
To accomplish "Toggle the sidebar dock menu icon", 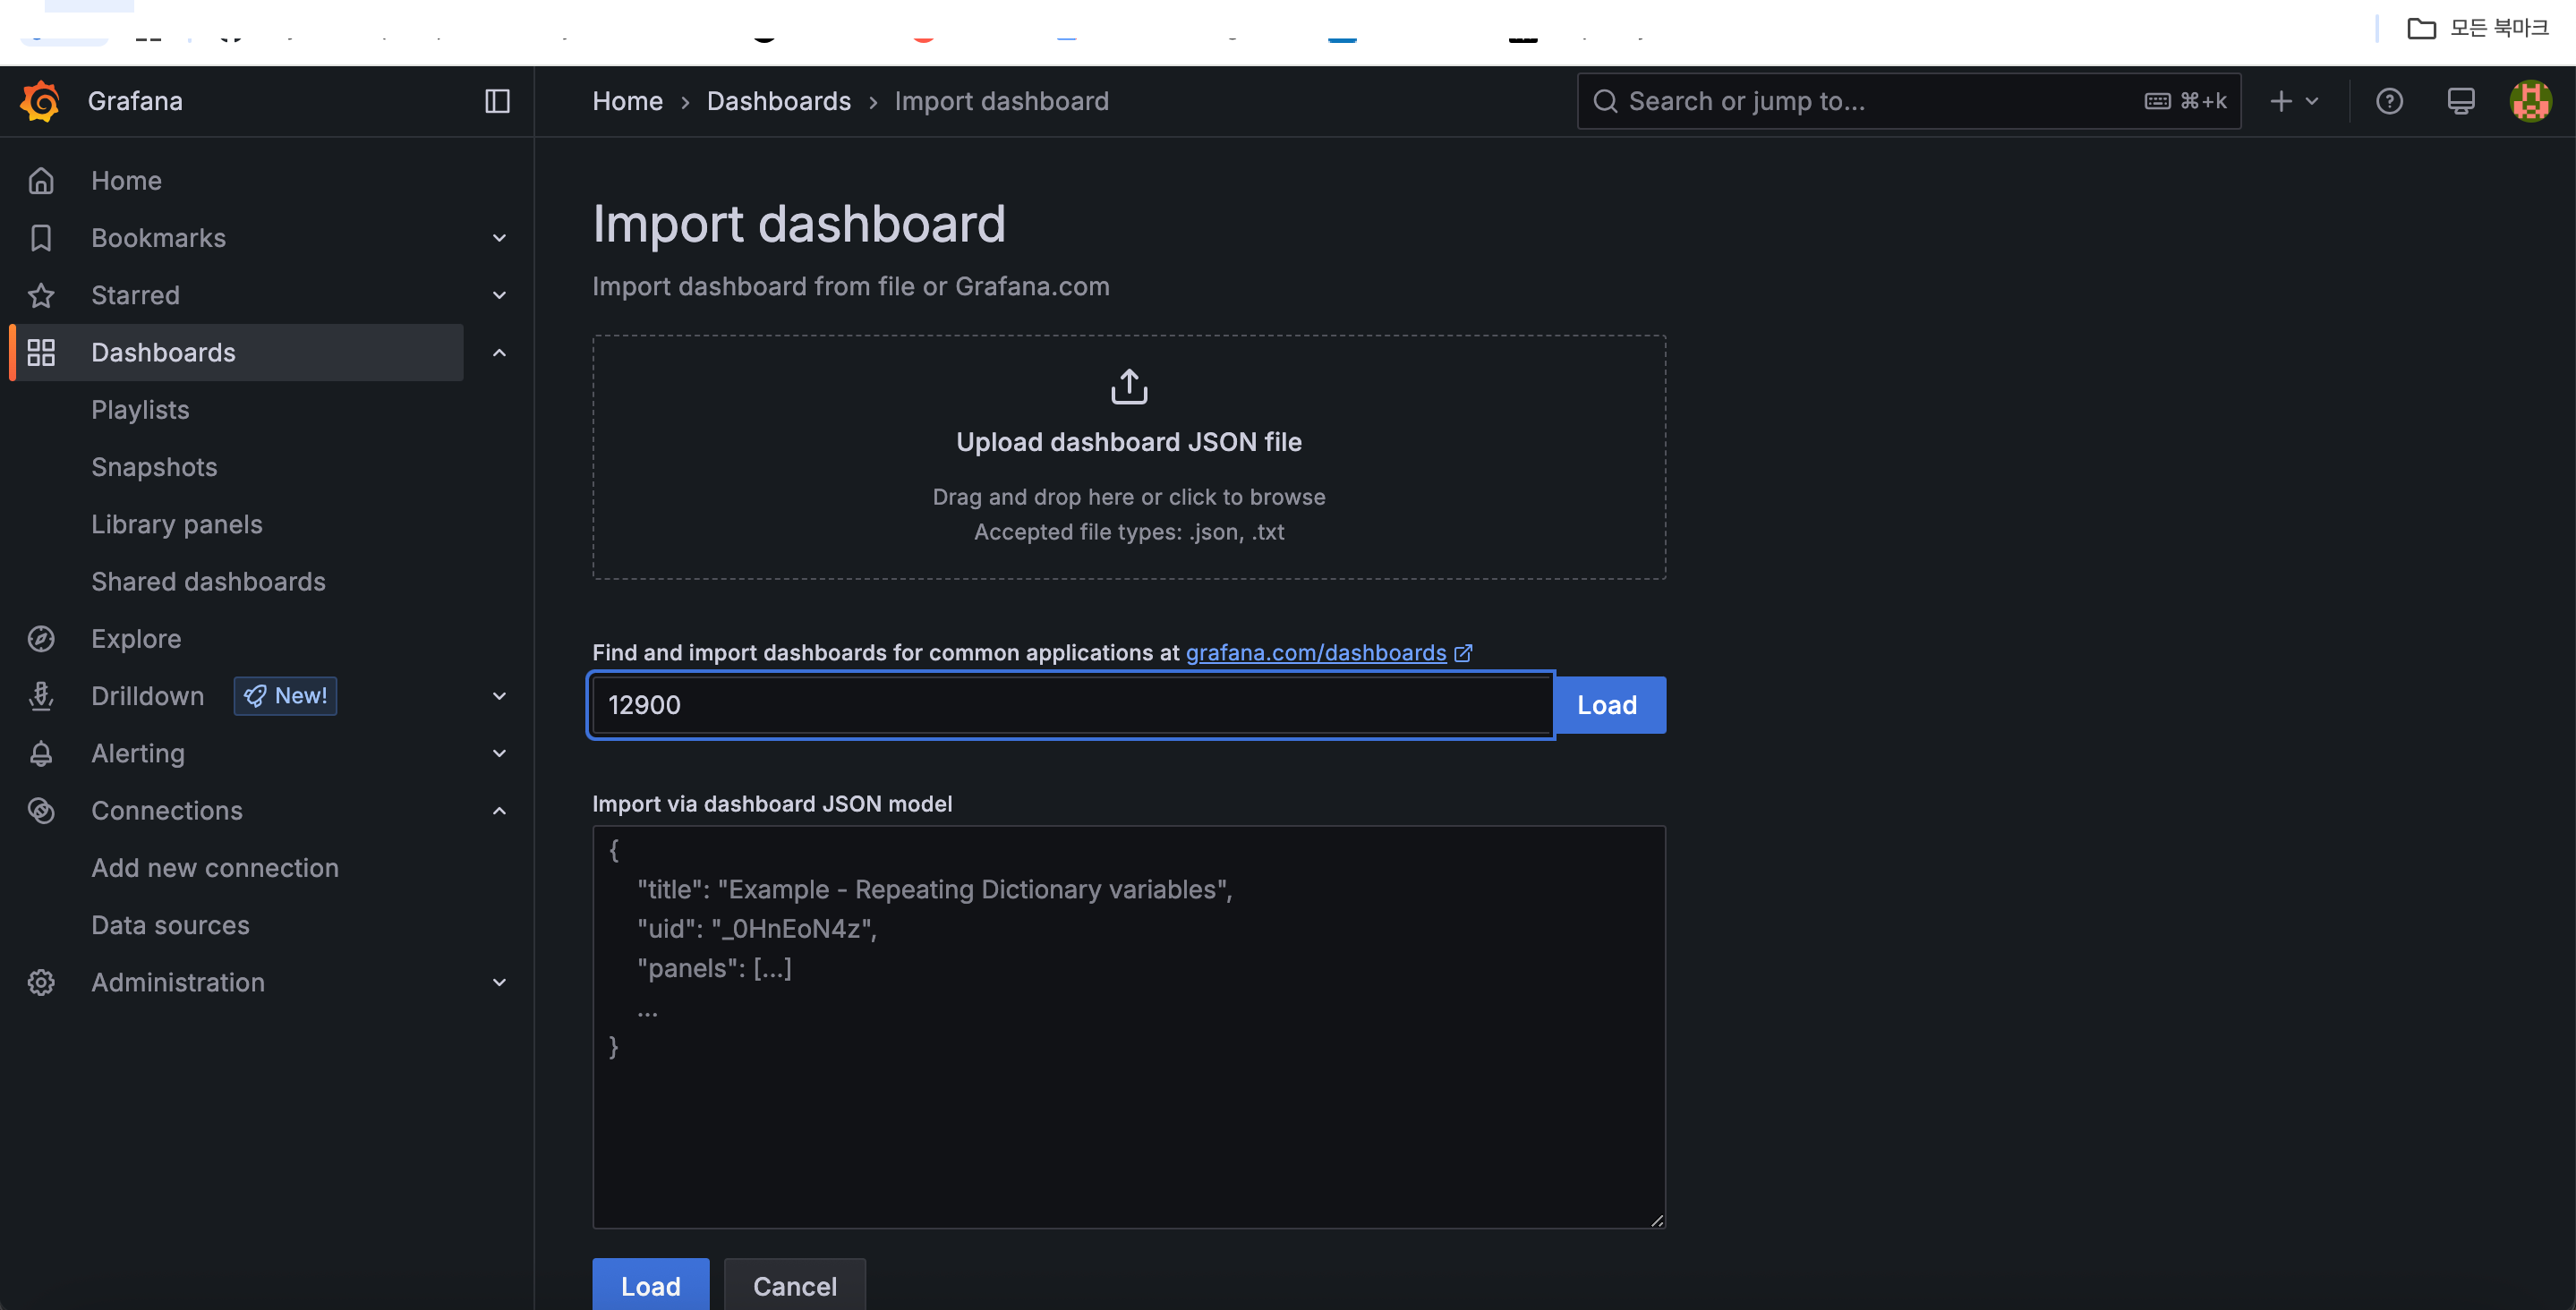I will tap(497, 101).
